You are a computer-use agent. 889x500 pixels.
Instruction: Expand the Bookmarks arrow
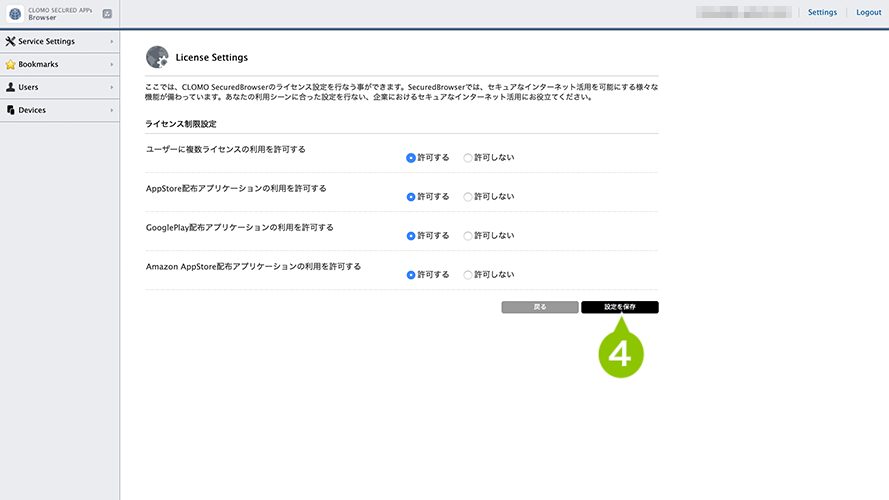(112, 65)
